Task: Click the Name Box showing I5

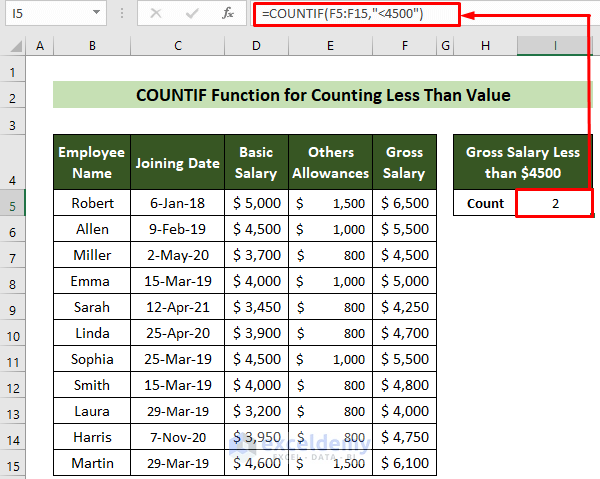Action: 50,15
